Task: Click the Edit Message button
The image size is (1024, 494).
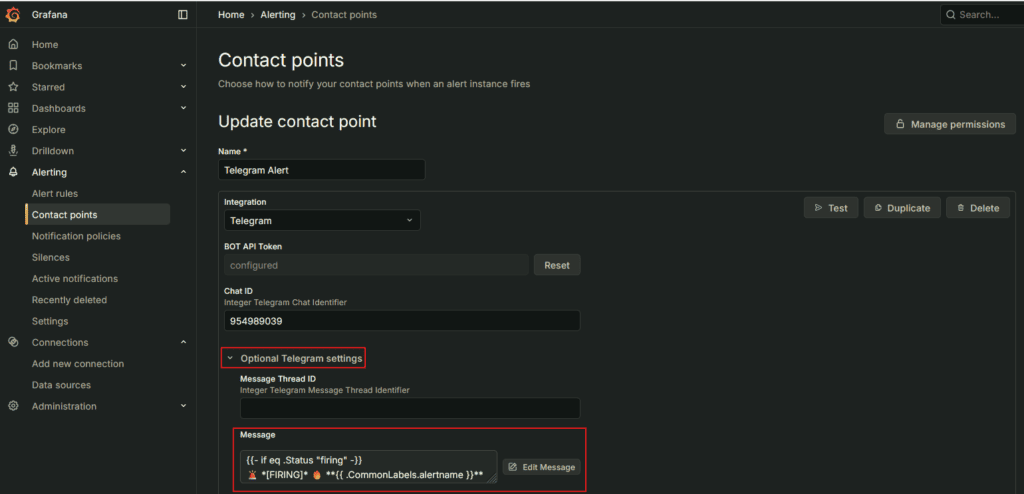Action: click(x=541, y=467)
